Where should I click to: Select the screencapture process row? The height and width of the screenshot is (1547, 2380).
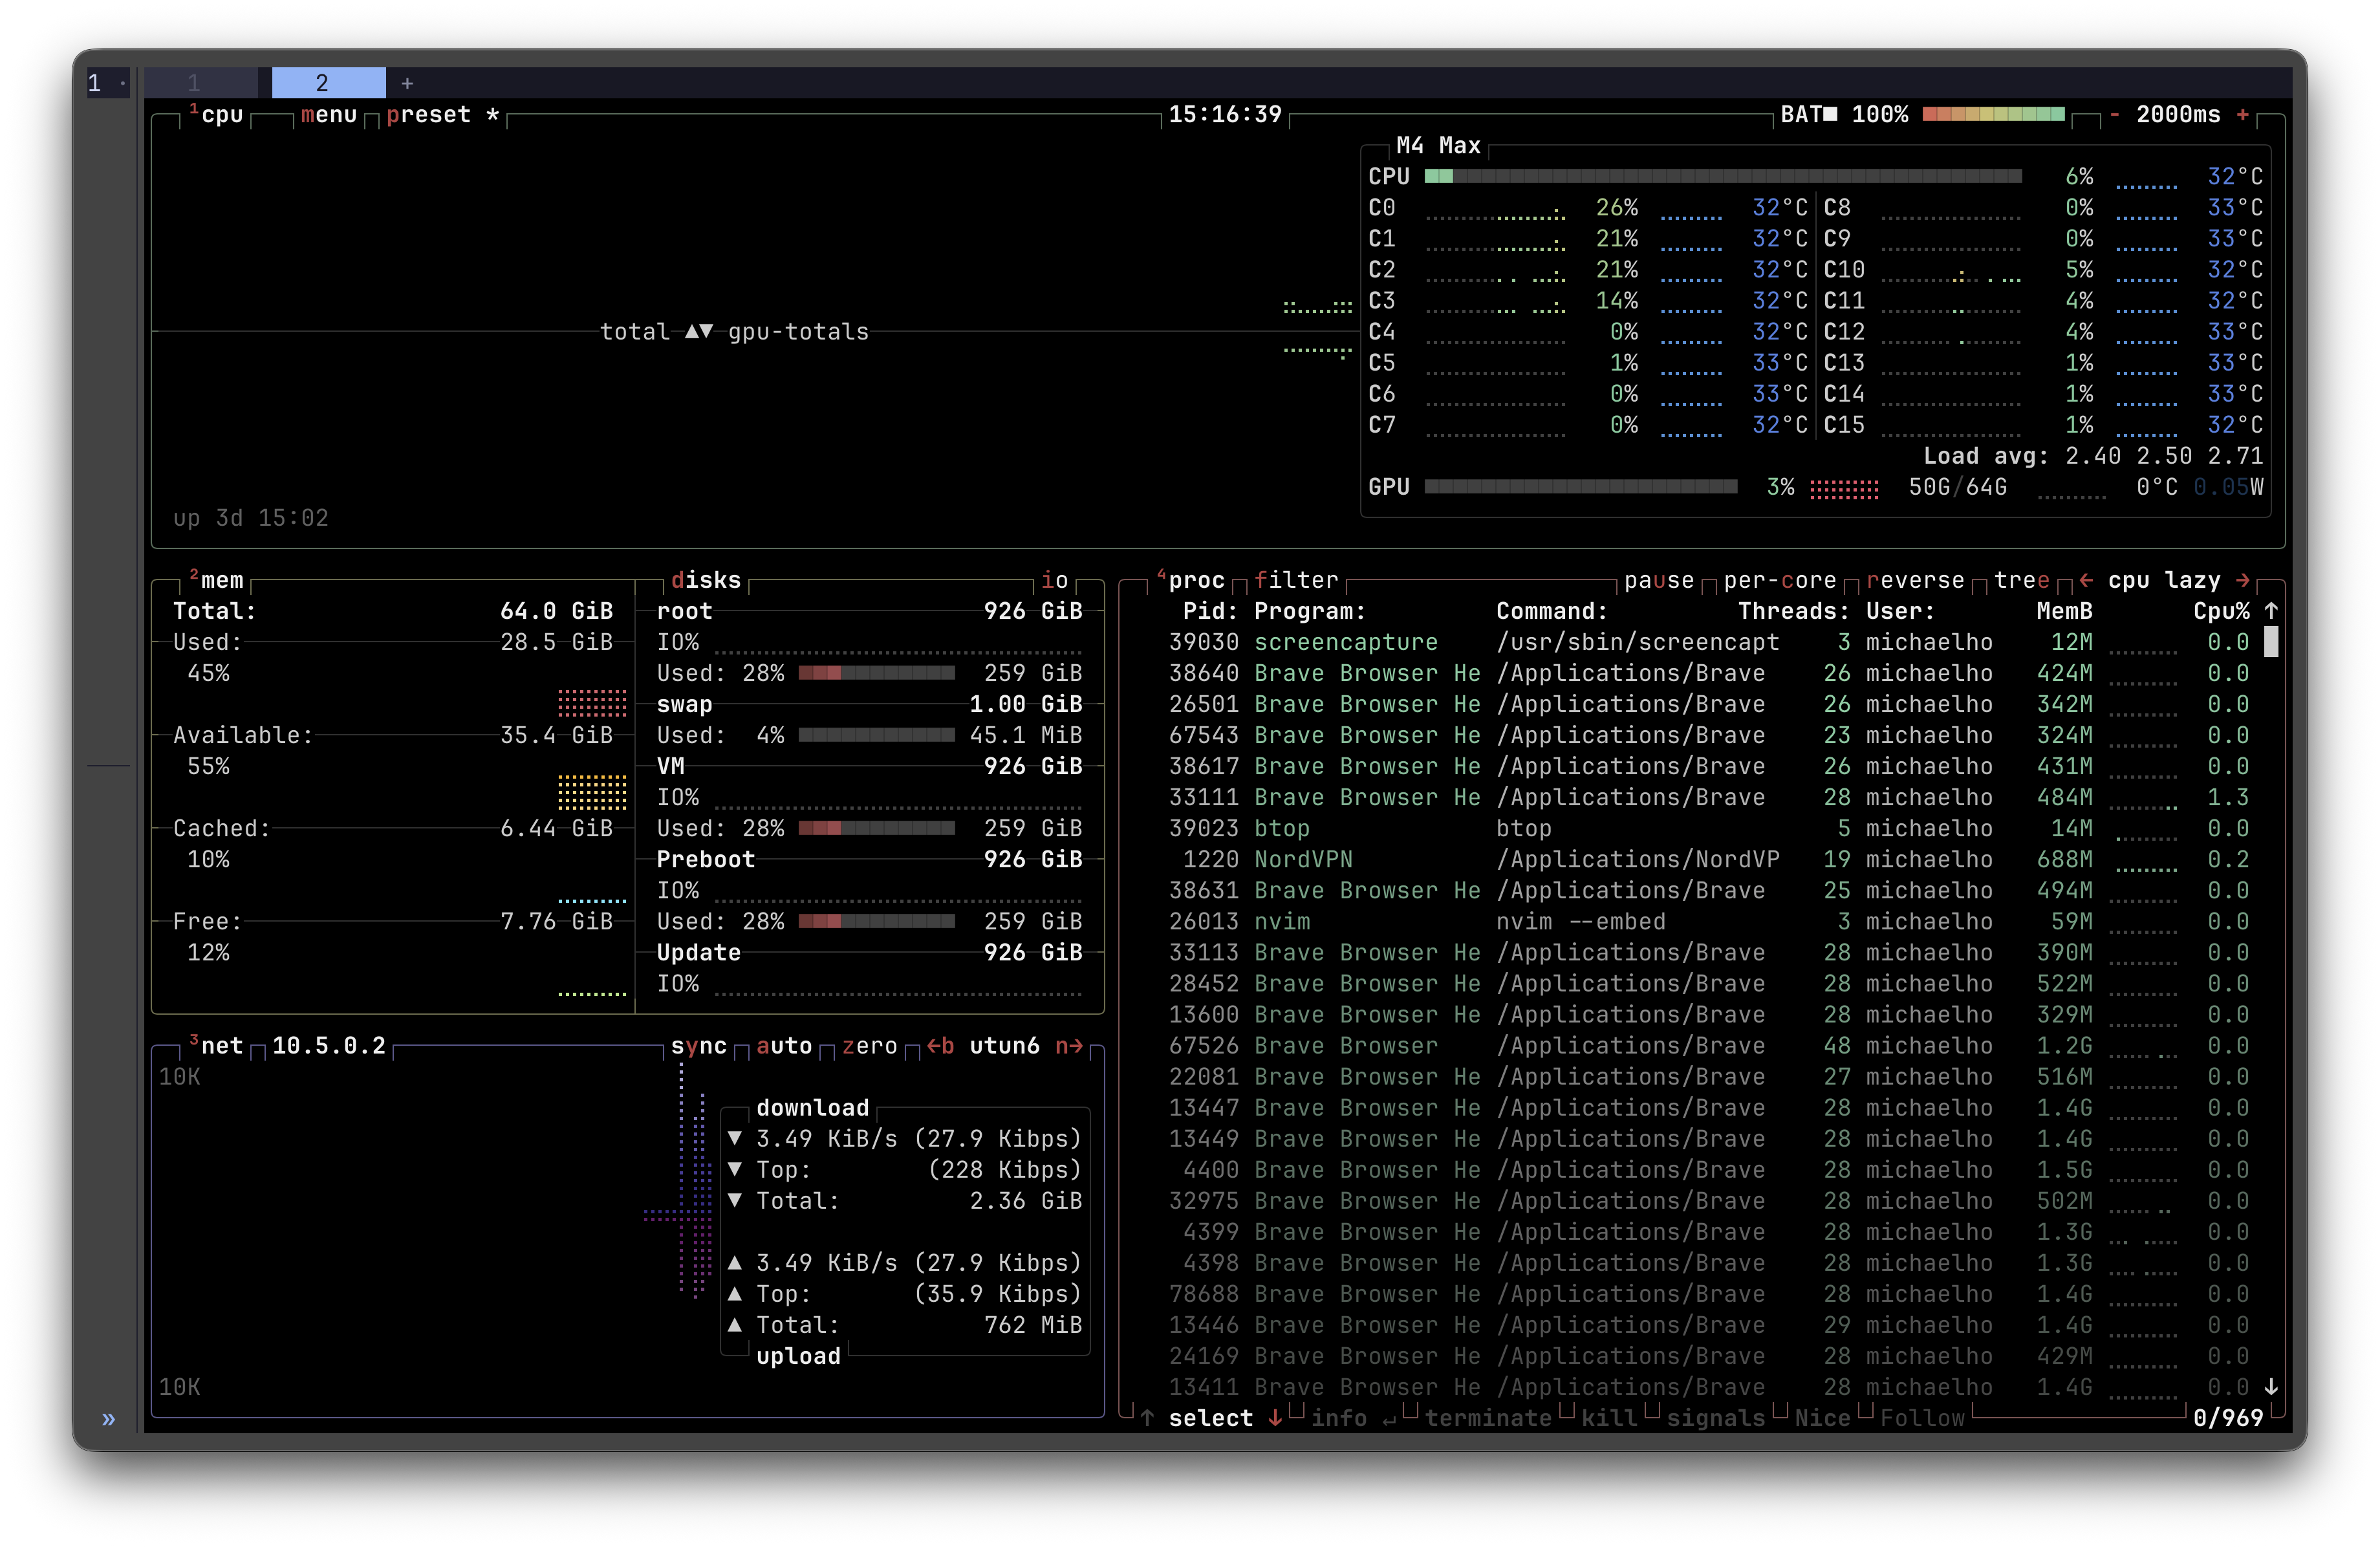[x=1709, y=642]
